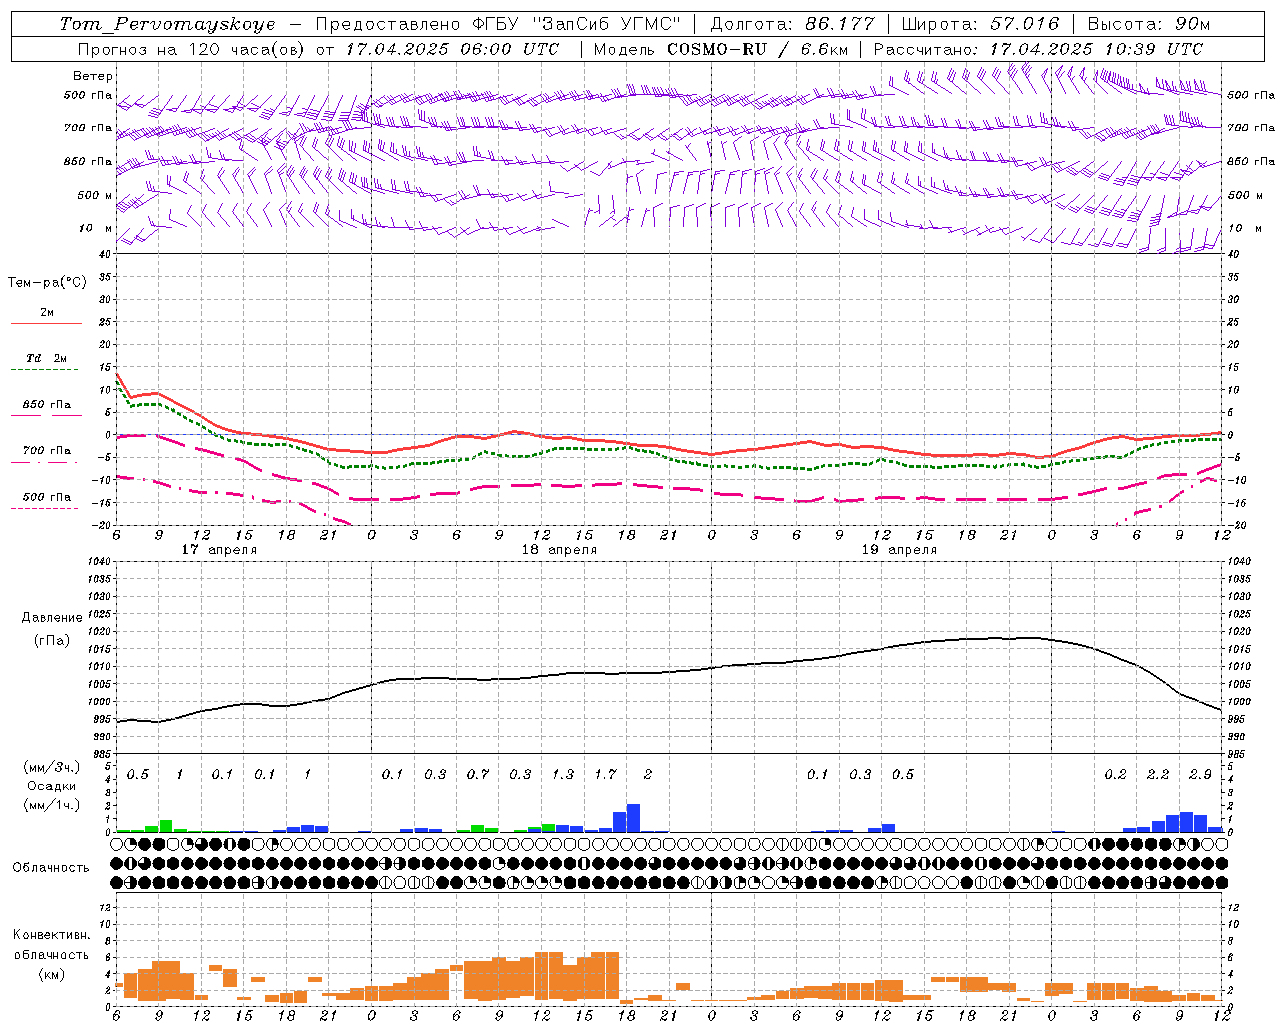Click the "Конвективн." convective cloud label

pos(51,935)
